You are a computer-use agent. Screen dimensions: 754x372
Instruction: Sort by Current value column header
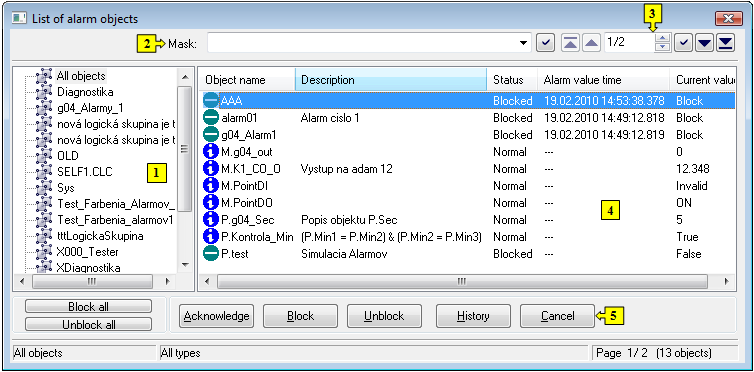(x=703, y=80)
